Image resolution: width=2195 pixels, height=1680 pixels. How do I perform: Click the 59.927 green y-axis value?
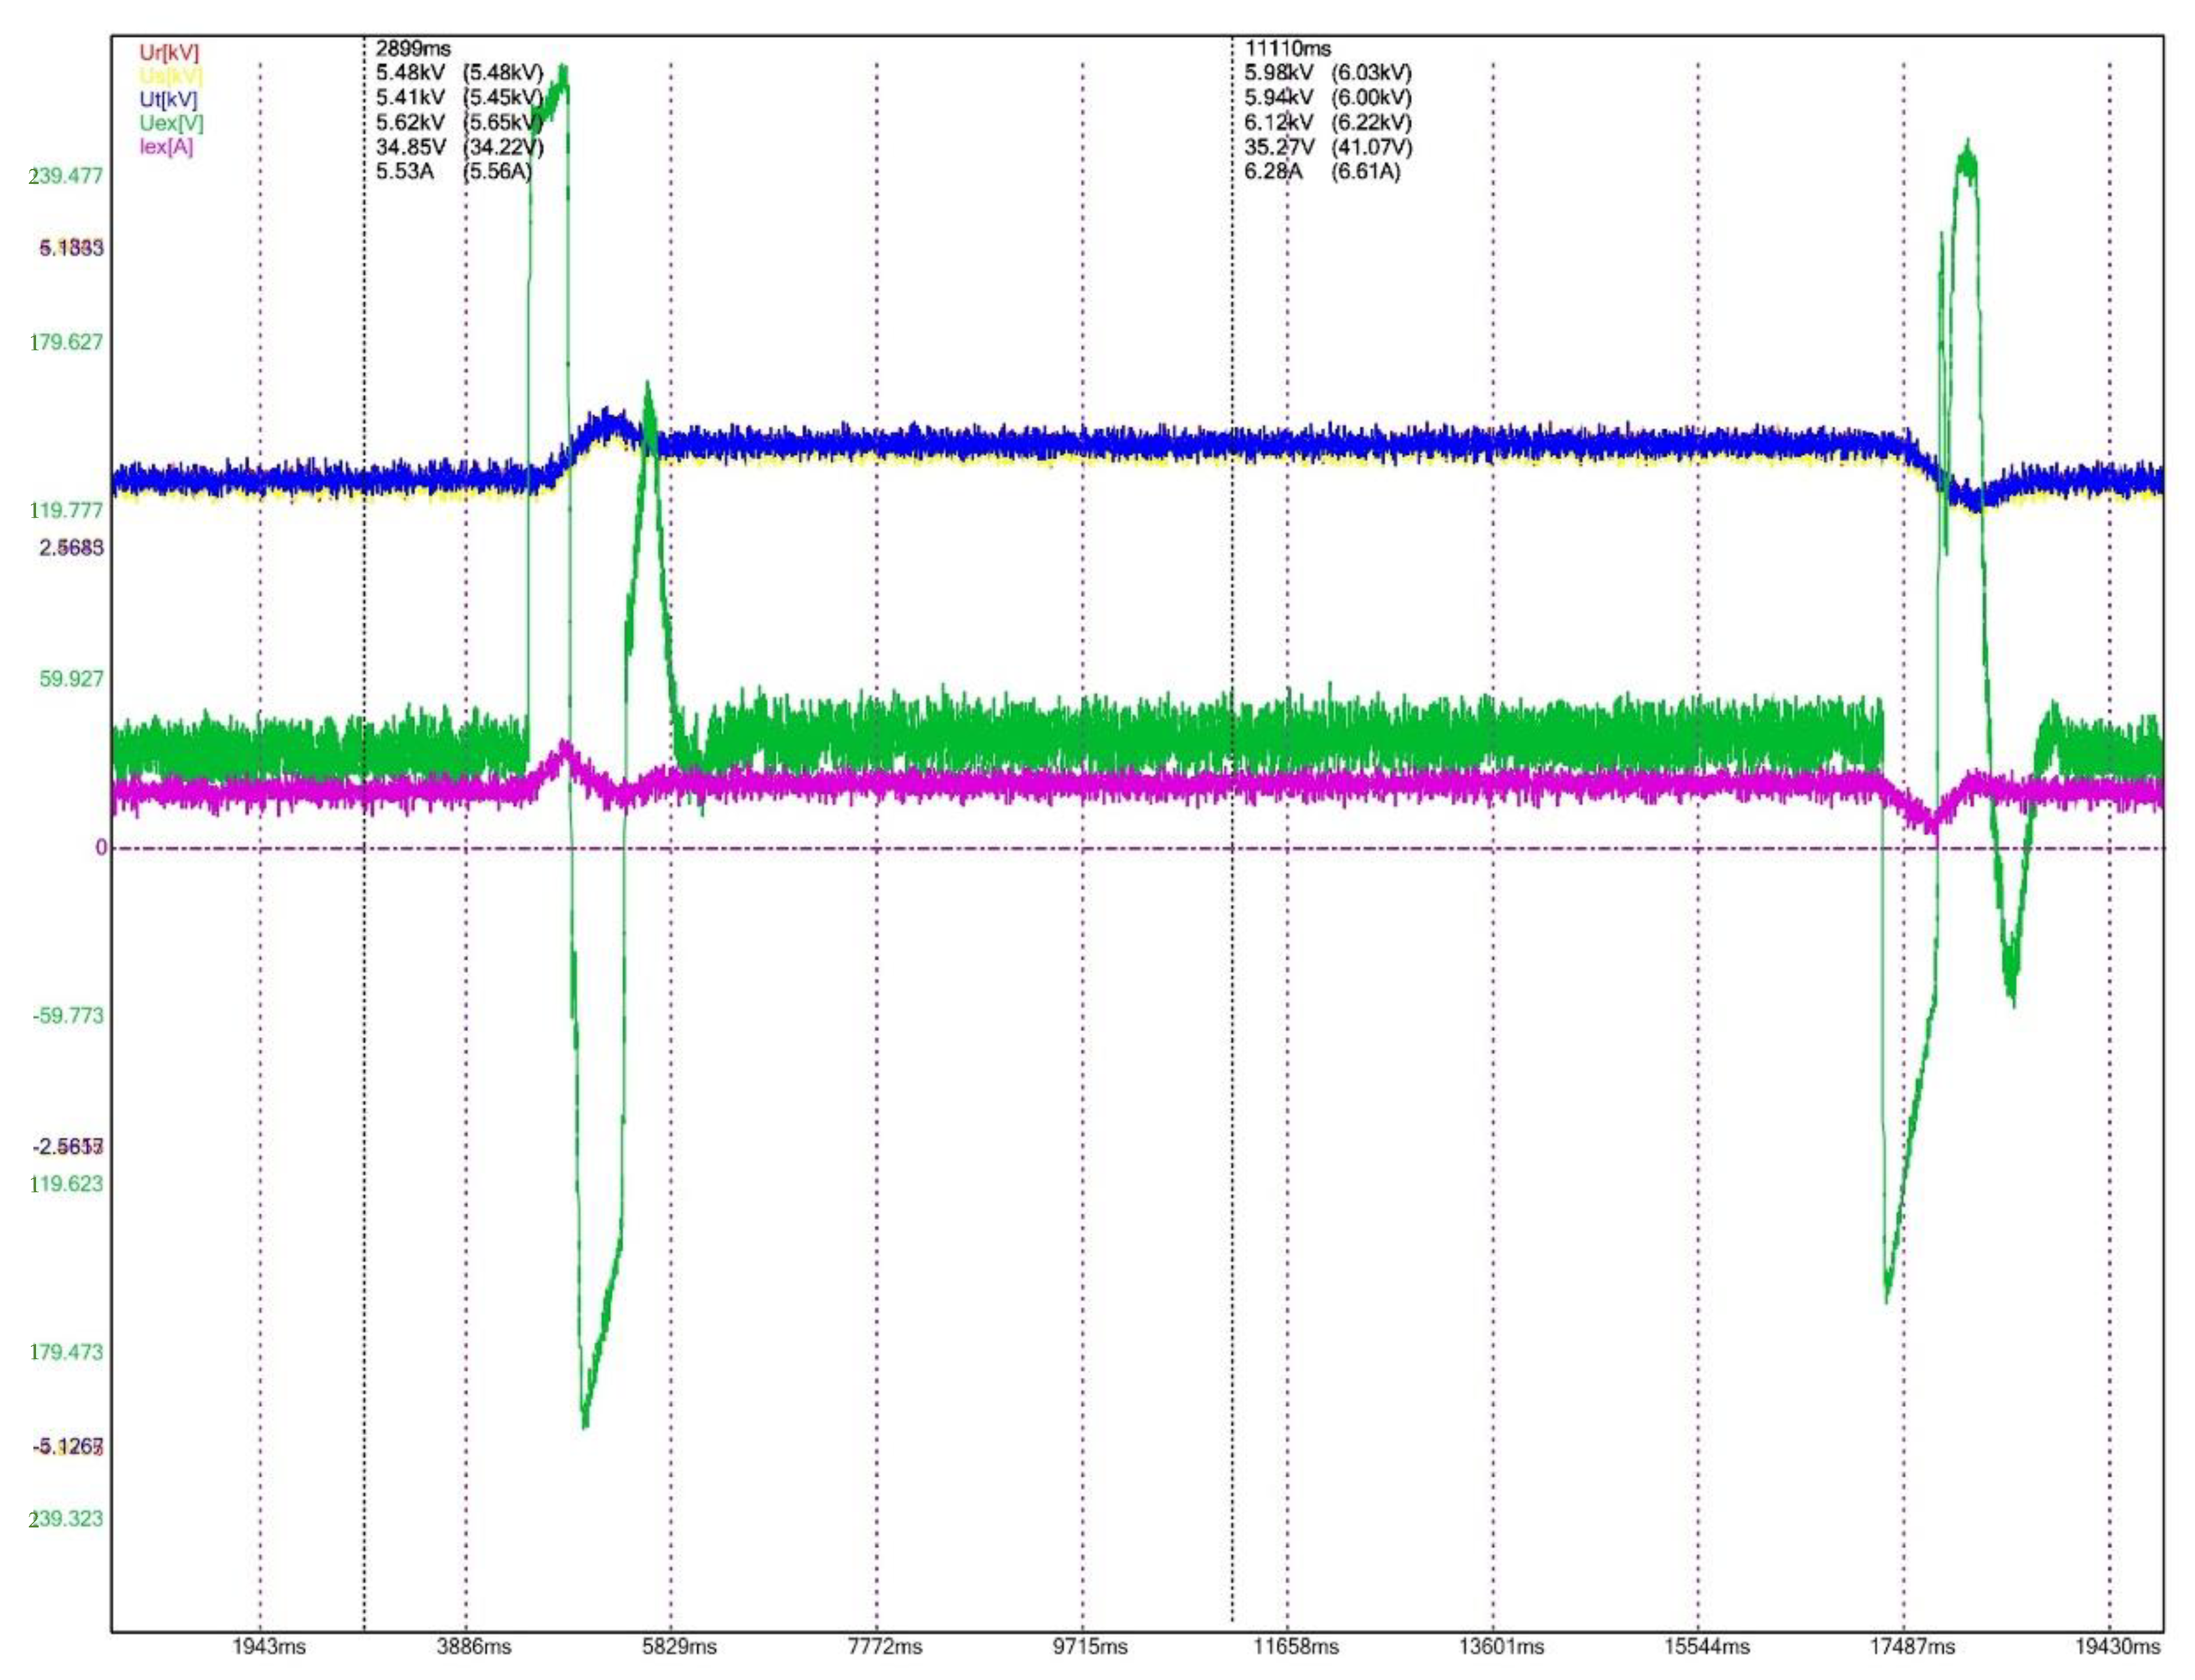click(x=71, y=679)
